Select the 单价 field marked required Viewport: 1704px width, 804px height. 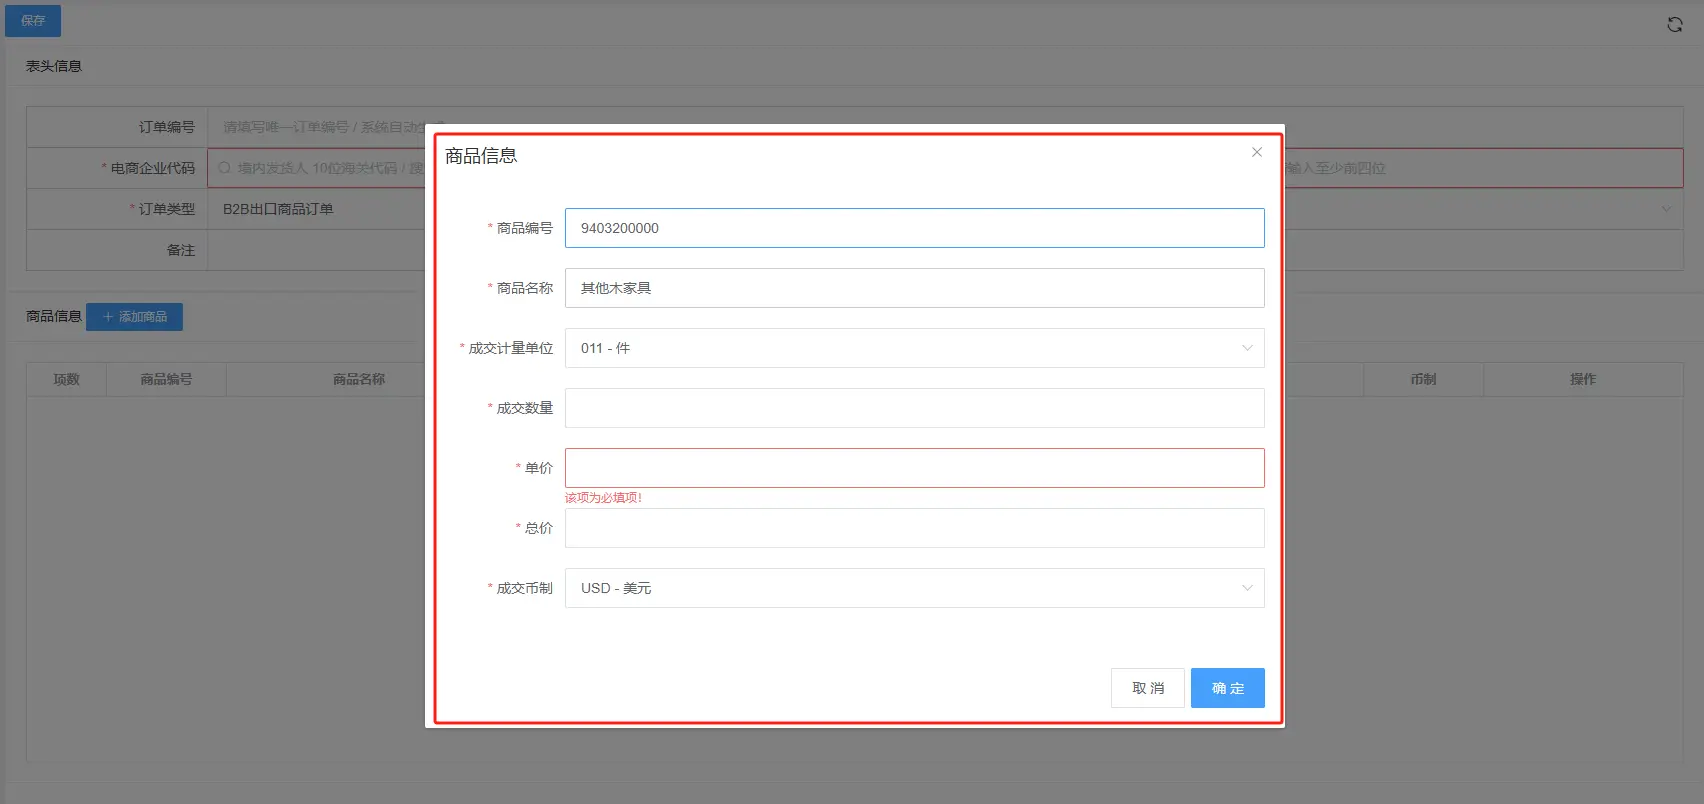(914, 468)
